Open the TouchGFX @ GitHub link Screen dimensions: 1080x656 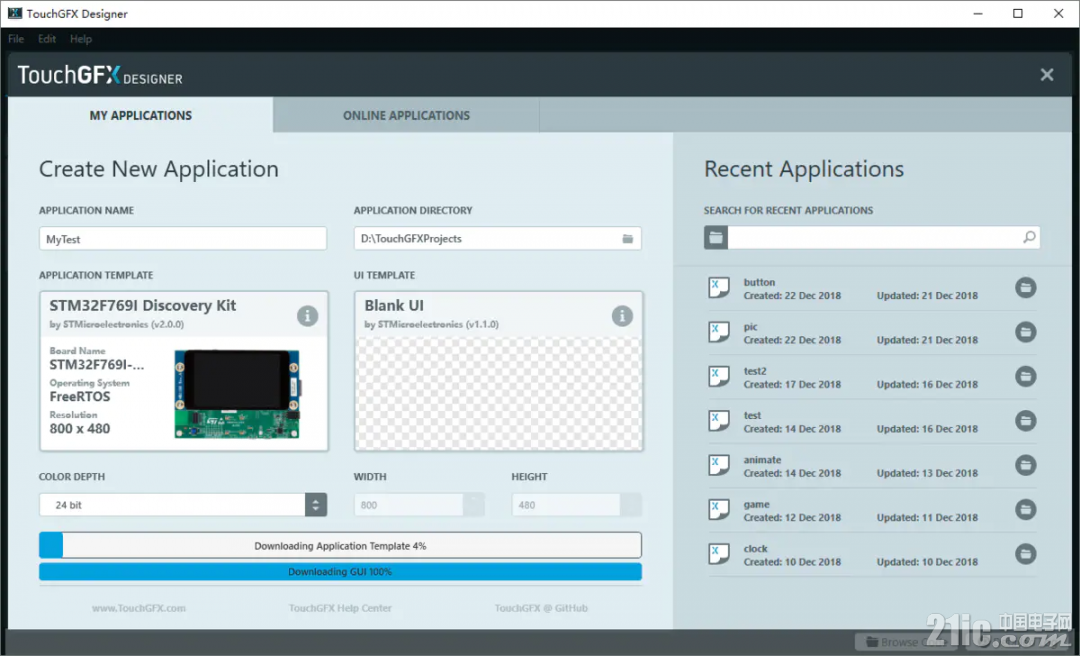pos(541,608)
